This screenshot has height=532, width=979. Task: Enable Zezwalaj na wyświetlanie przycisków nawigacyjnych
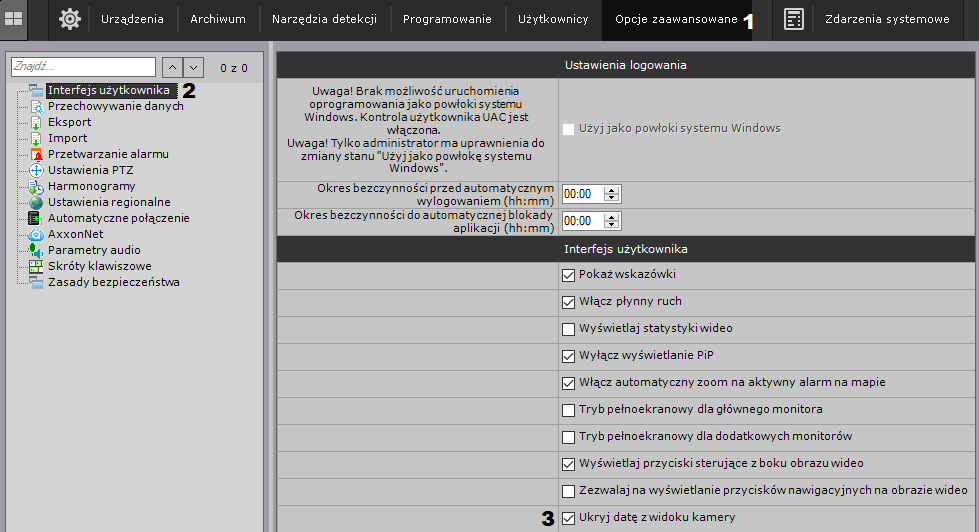[x=568, y=491]
